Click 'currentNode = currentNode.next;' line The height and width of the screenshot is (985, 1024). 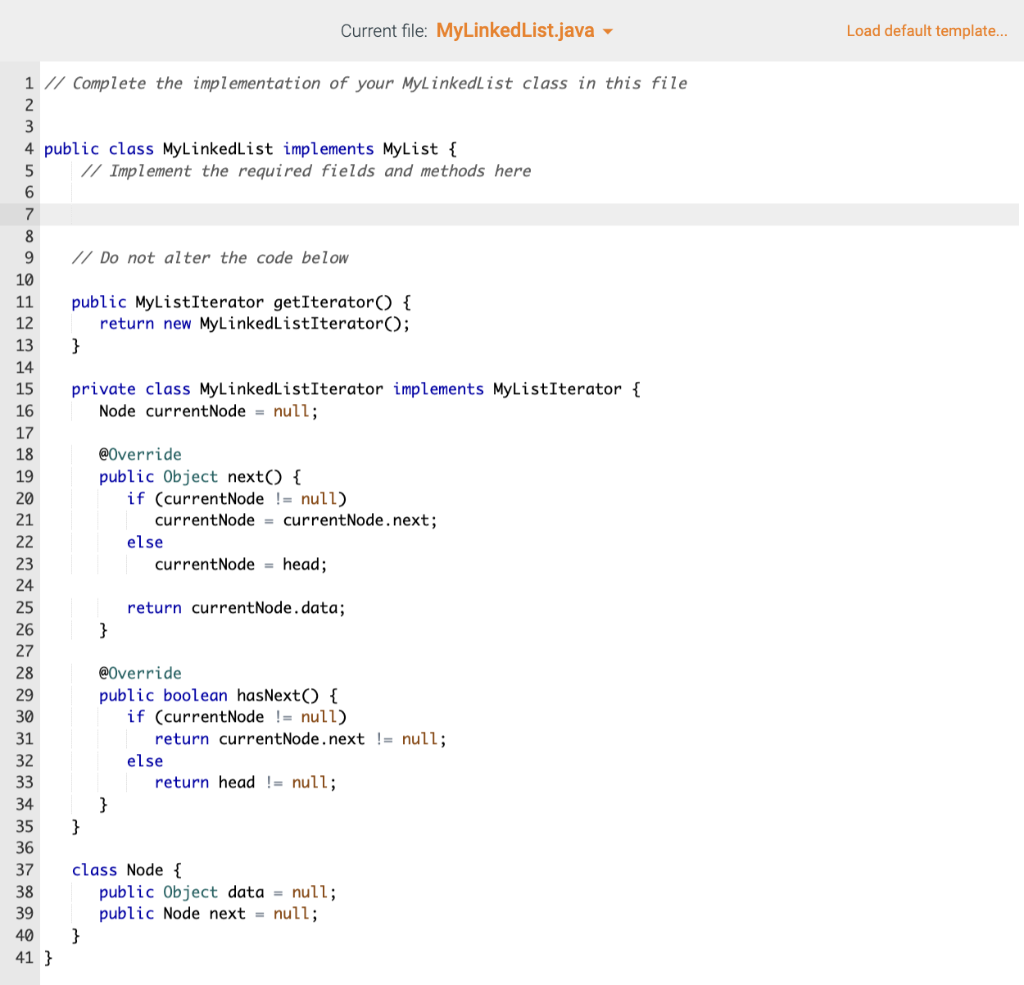(296, 520)
